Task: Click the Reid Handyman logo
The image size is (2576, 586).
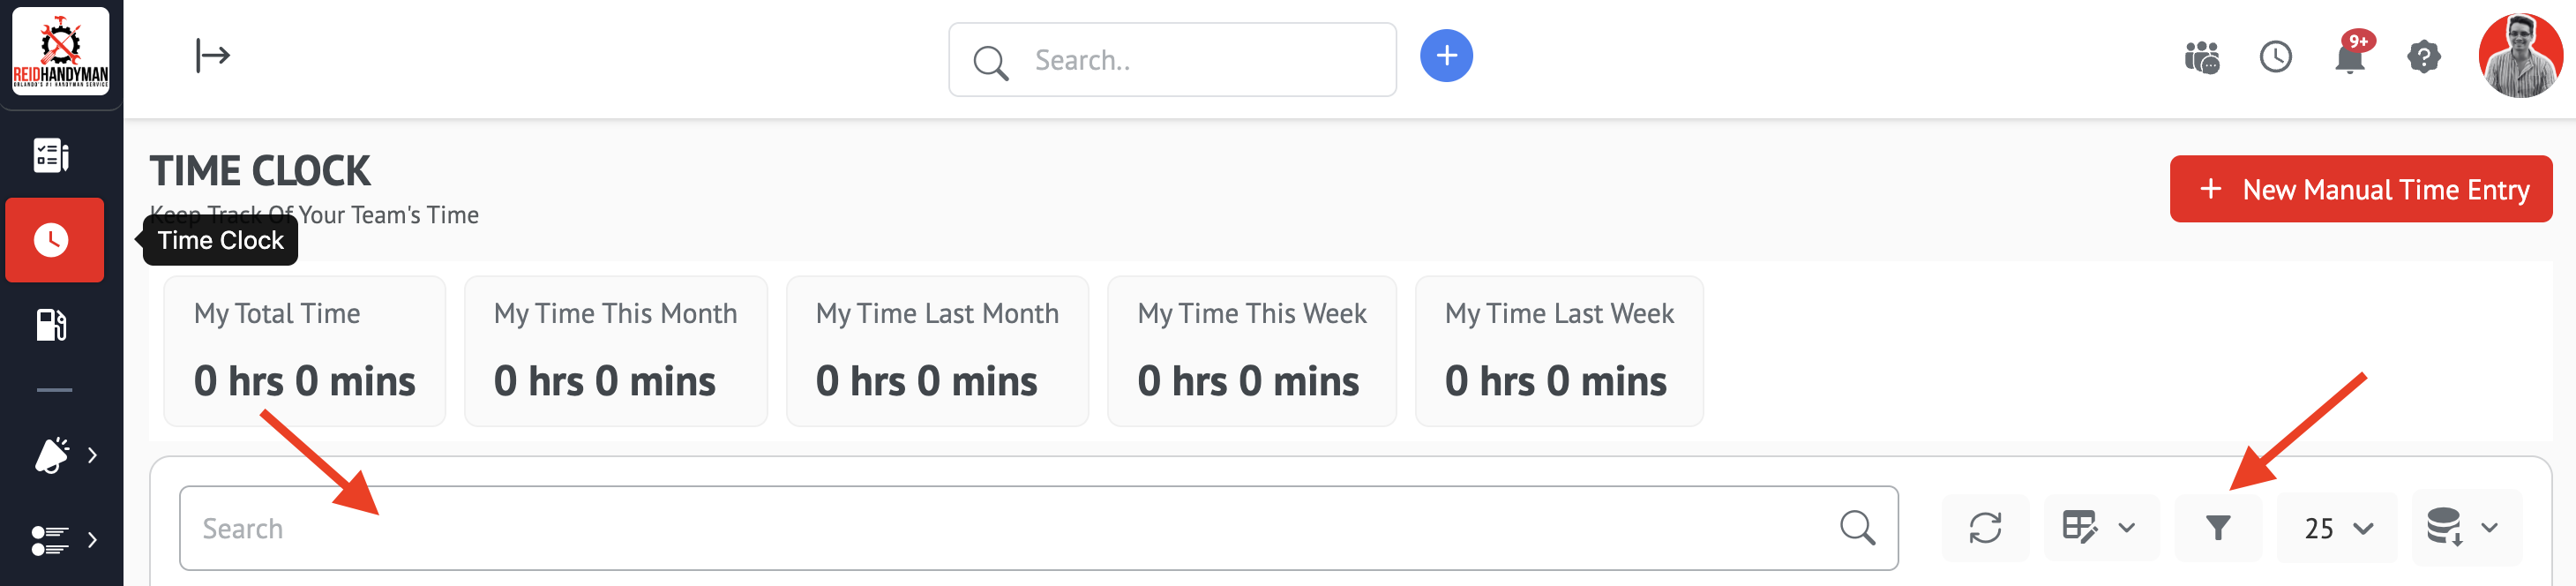Action: click(x=60, y=51)
